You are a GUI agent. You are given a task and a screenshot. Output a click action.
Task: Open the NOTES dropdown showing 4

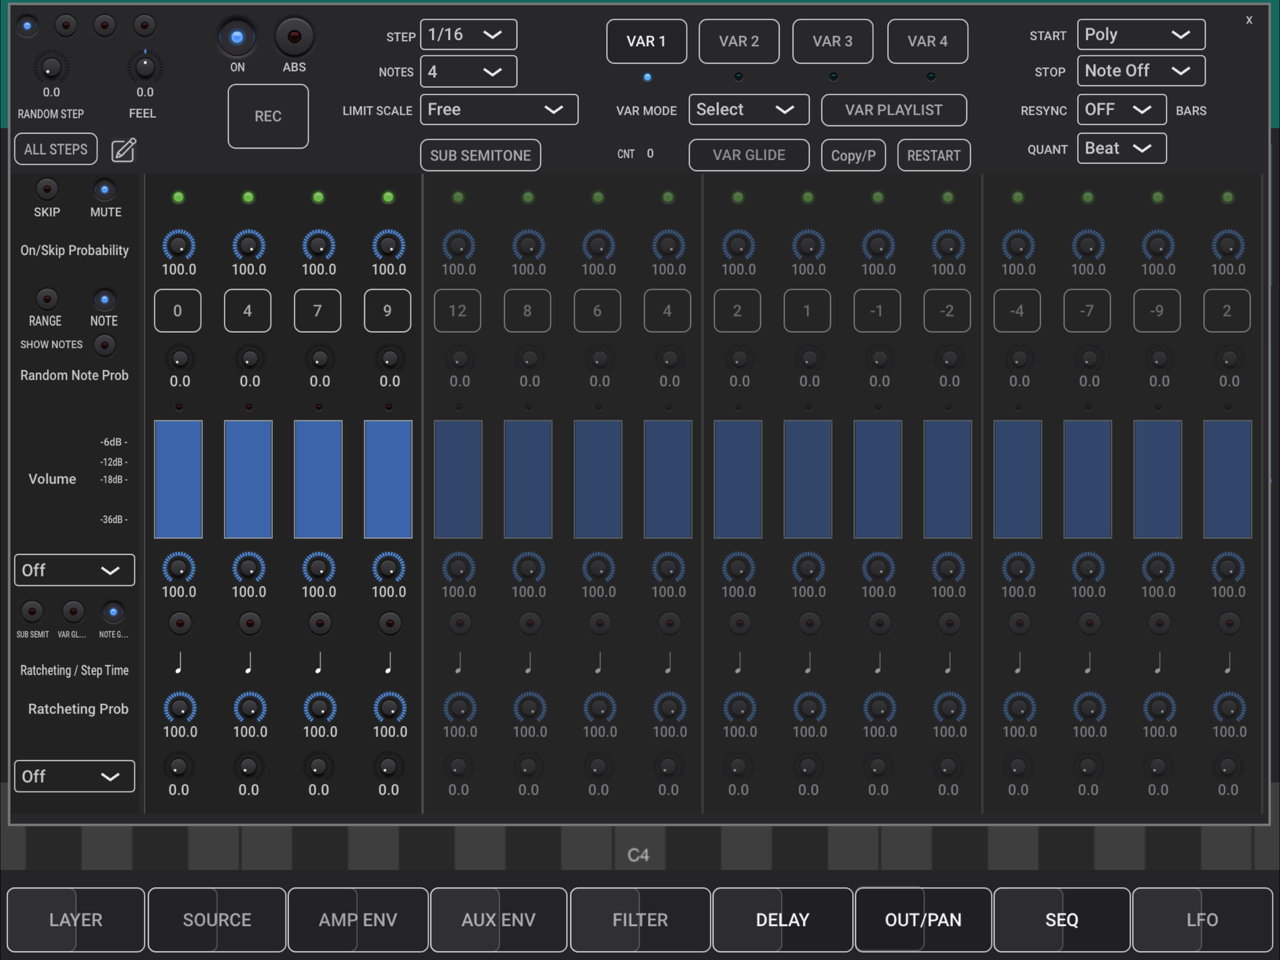468,72
